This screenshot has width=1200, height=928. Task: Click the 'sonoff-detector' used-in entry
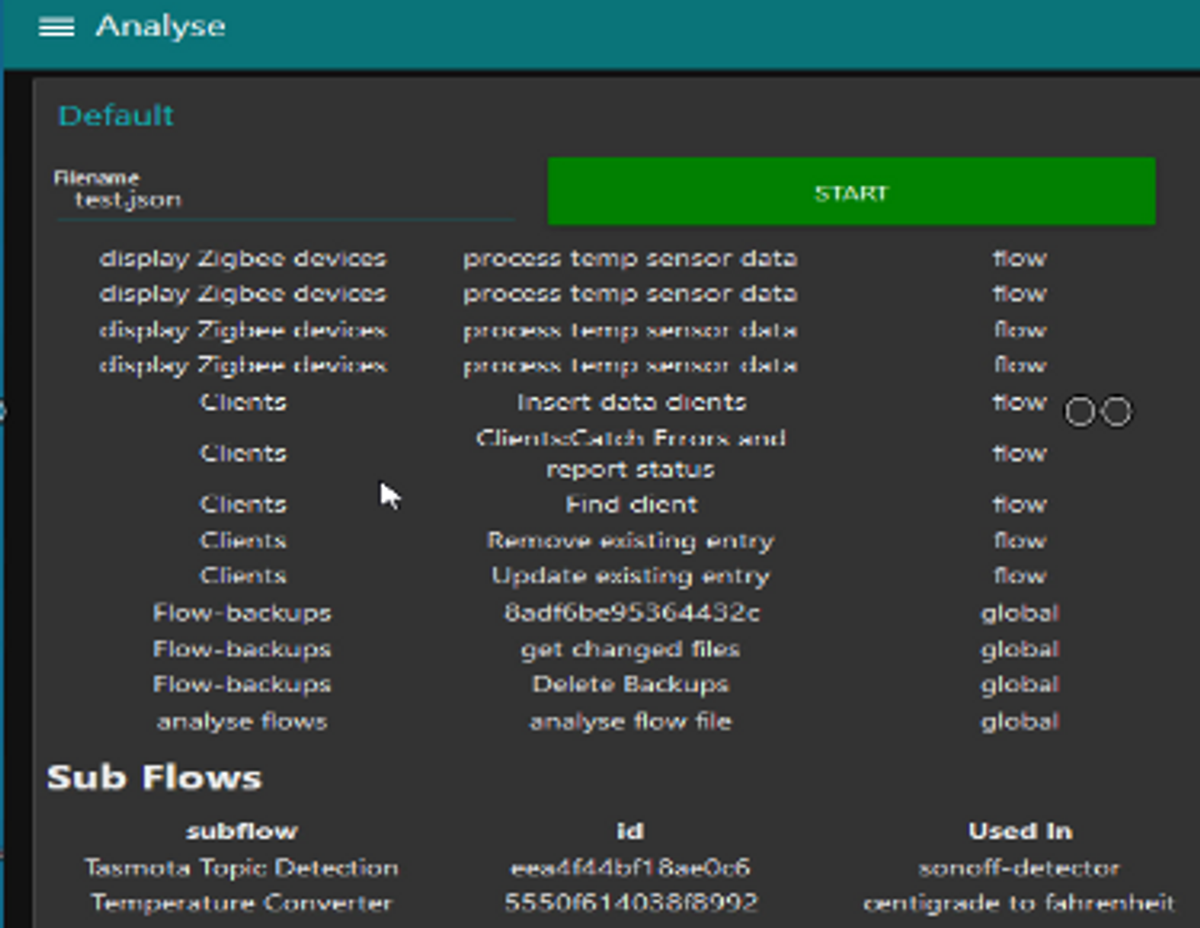tap(1019, 867)
